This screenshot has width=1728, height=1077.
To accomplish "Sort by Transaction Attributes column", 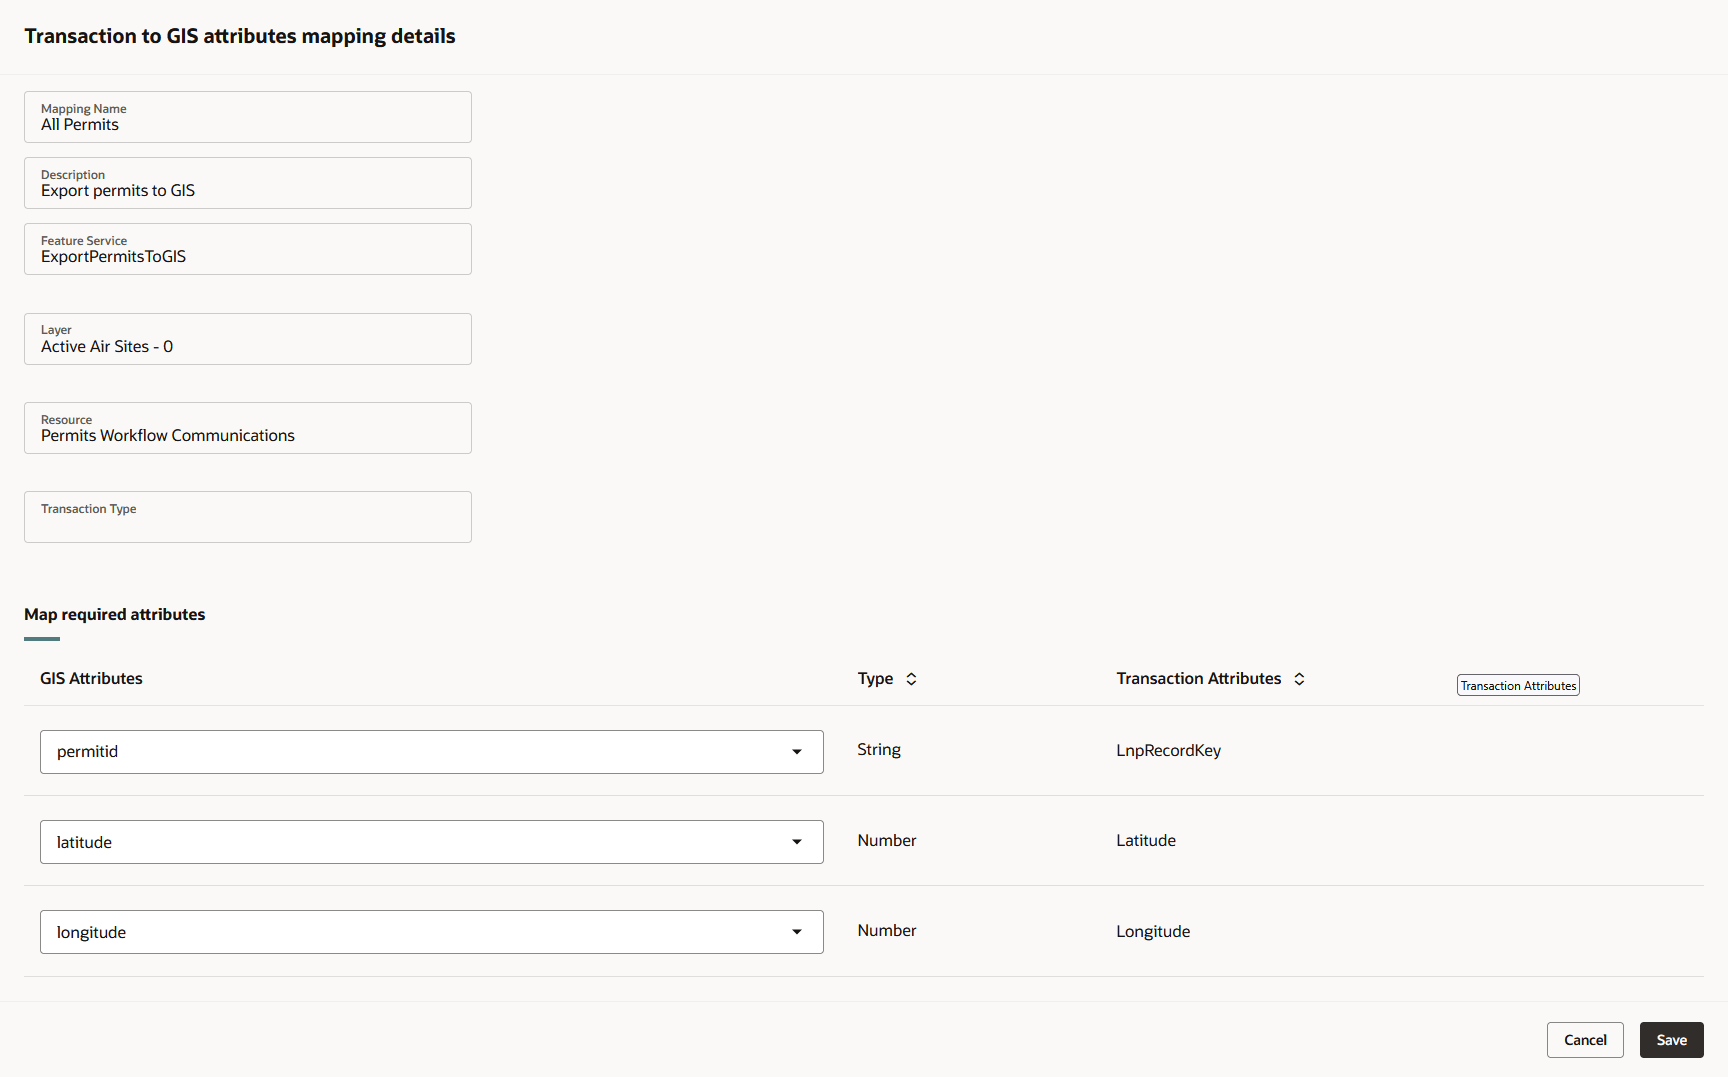I will tap(1299, 679).
